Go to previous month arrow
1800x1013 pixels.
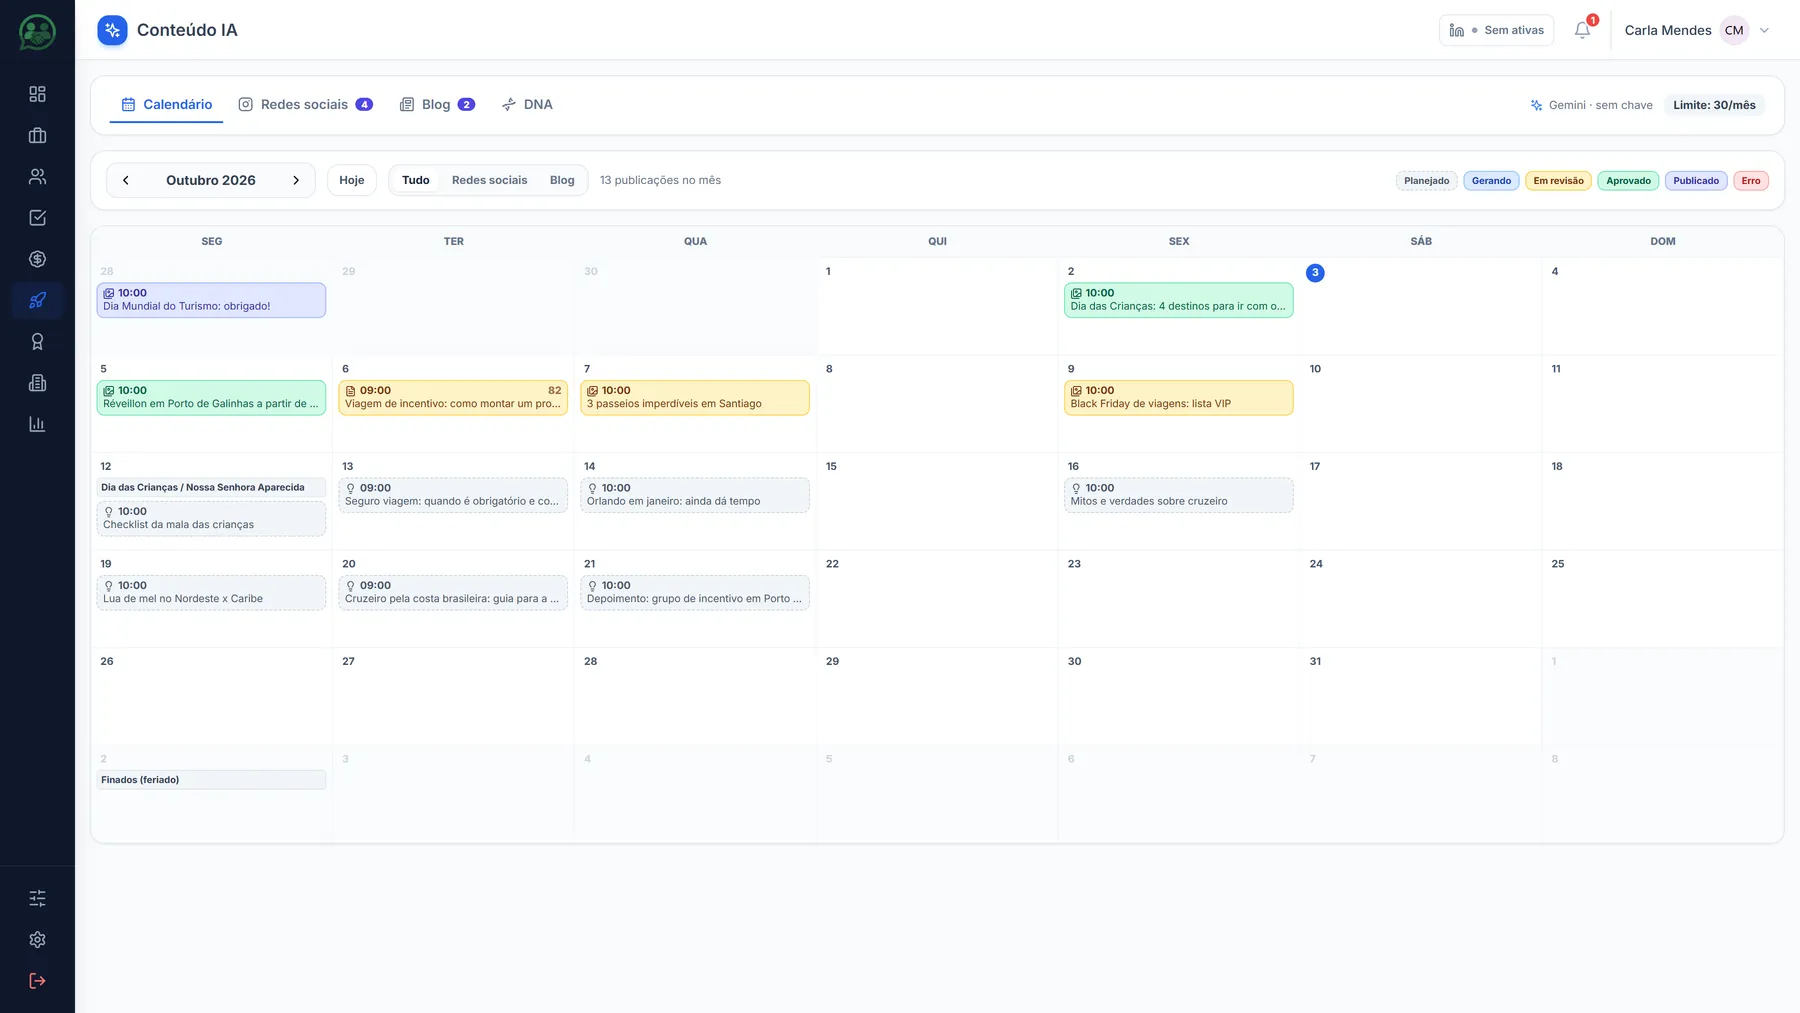click(126, 180)
